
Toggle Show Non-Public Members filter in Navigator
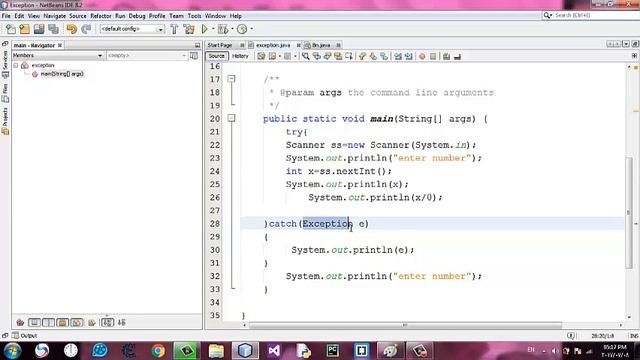[62, 322]
